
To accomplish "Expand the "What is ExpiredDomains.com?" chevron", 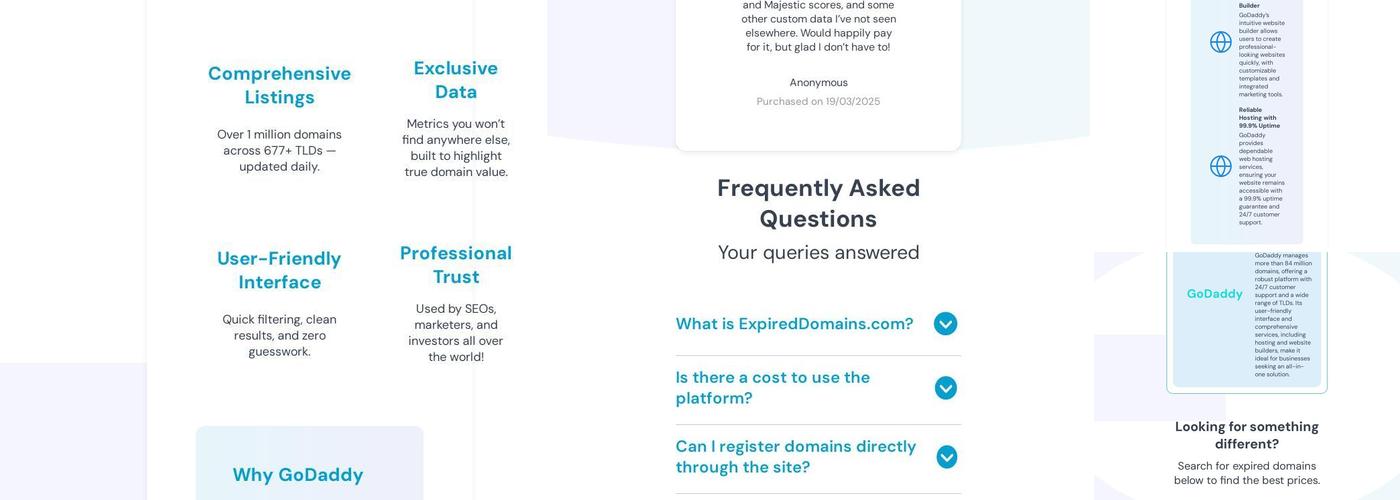I will pyautogui.click(x=945, y=324).
